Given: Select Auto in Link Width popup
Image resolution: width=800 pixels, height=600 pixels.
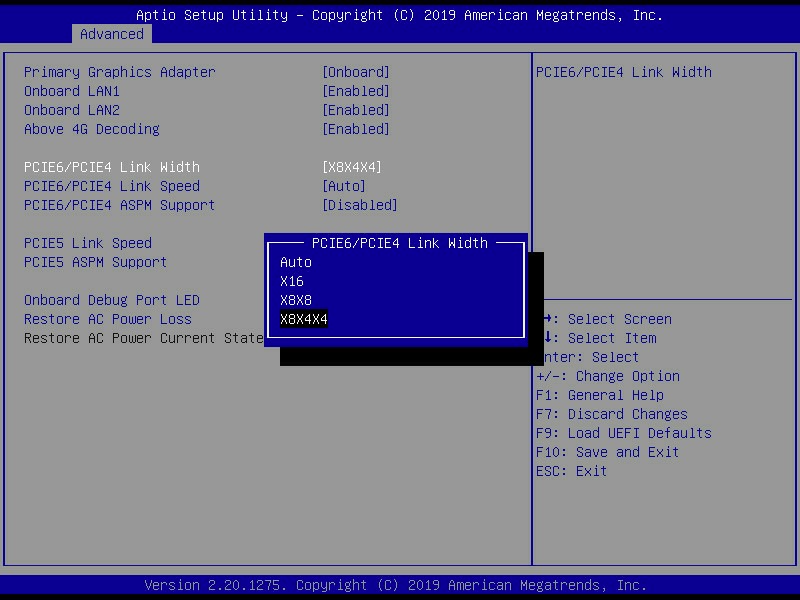Looking at the screenshot, I should click(x=296, y=262).
